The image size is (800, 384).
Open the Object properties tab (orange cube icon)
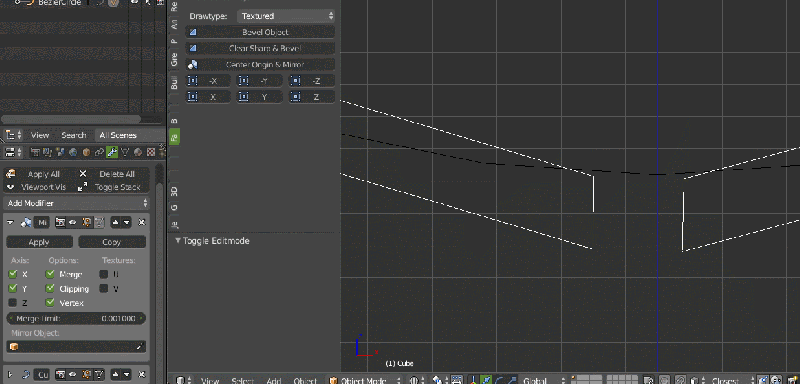pyautogui.click(x=86, y=152)
